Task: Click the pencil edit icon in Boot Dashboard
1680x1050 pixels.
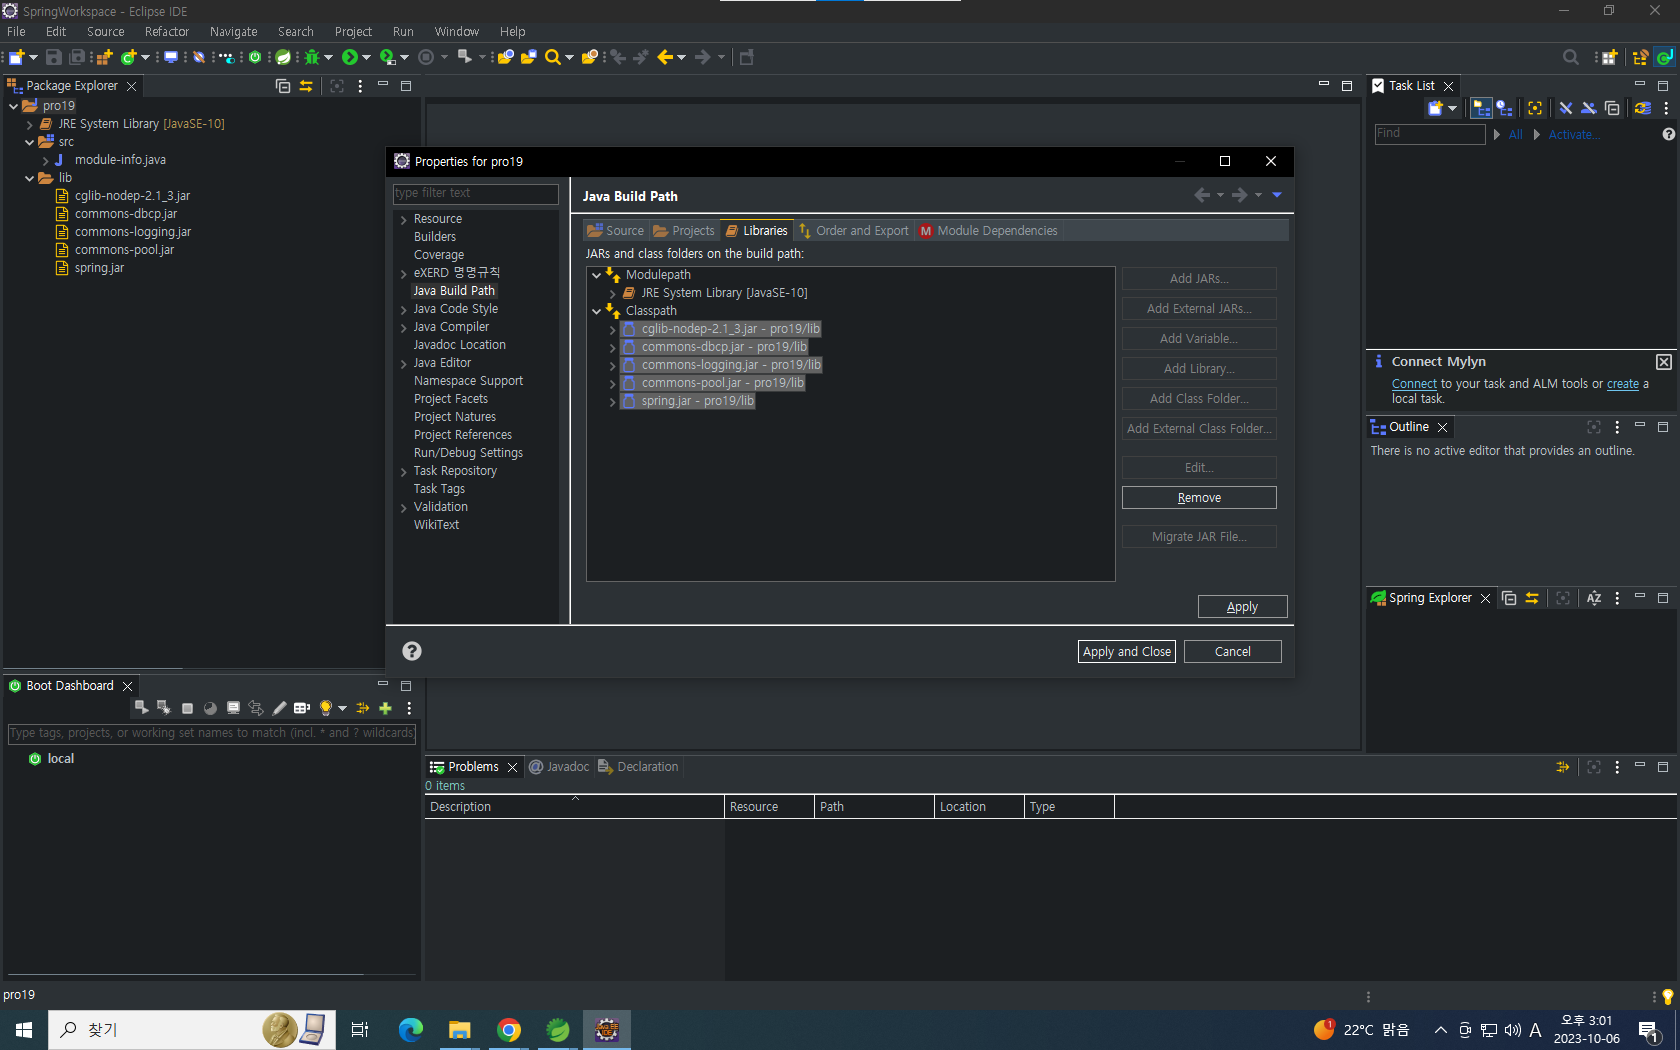Action: [279, 708]
